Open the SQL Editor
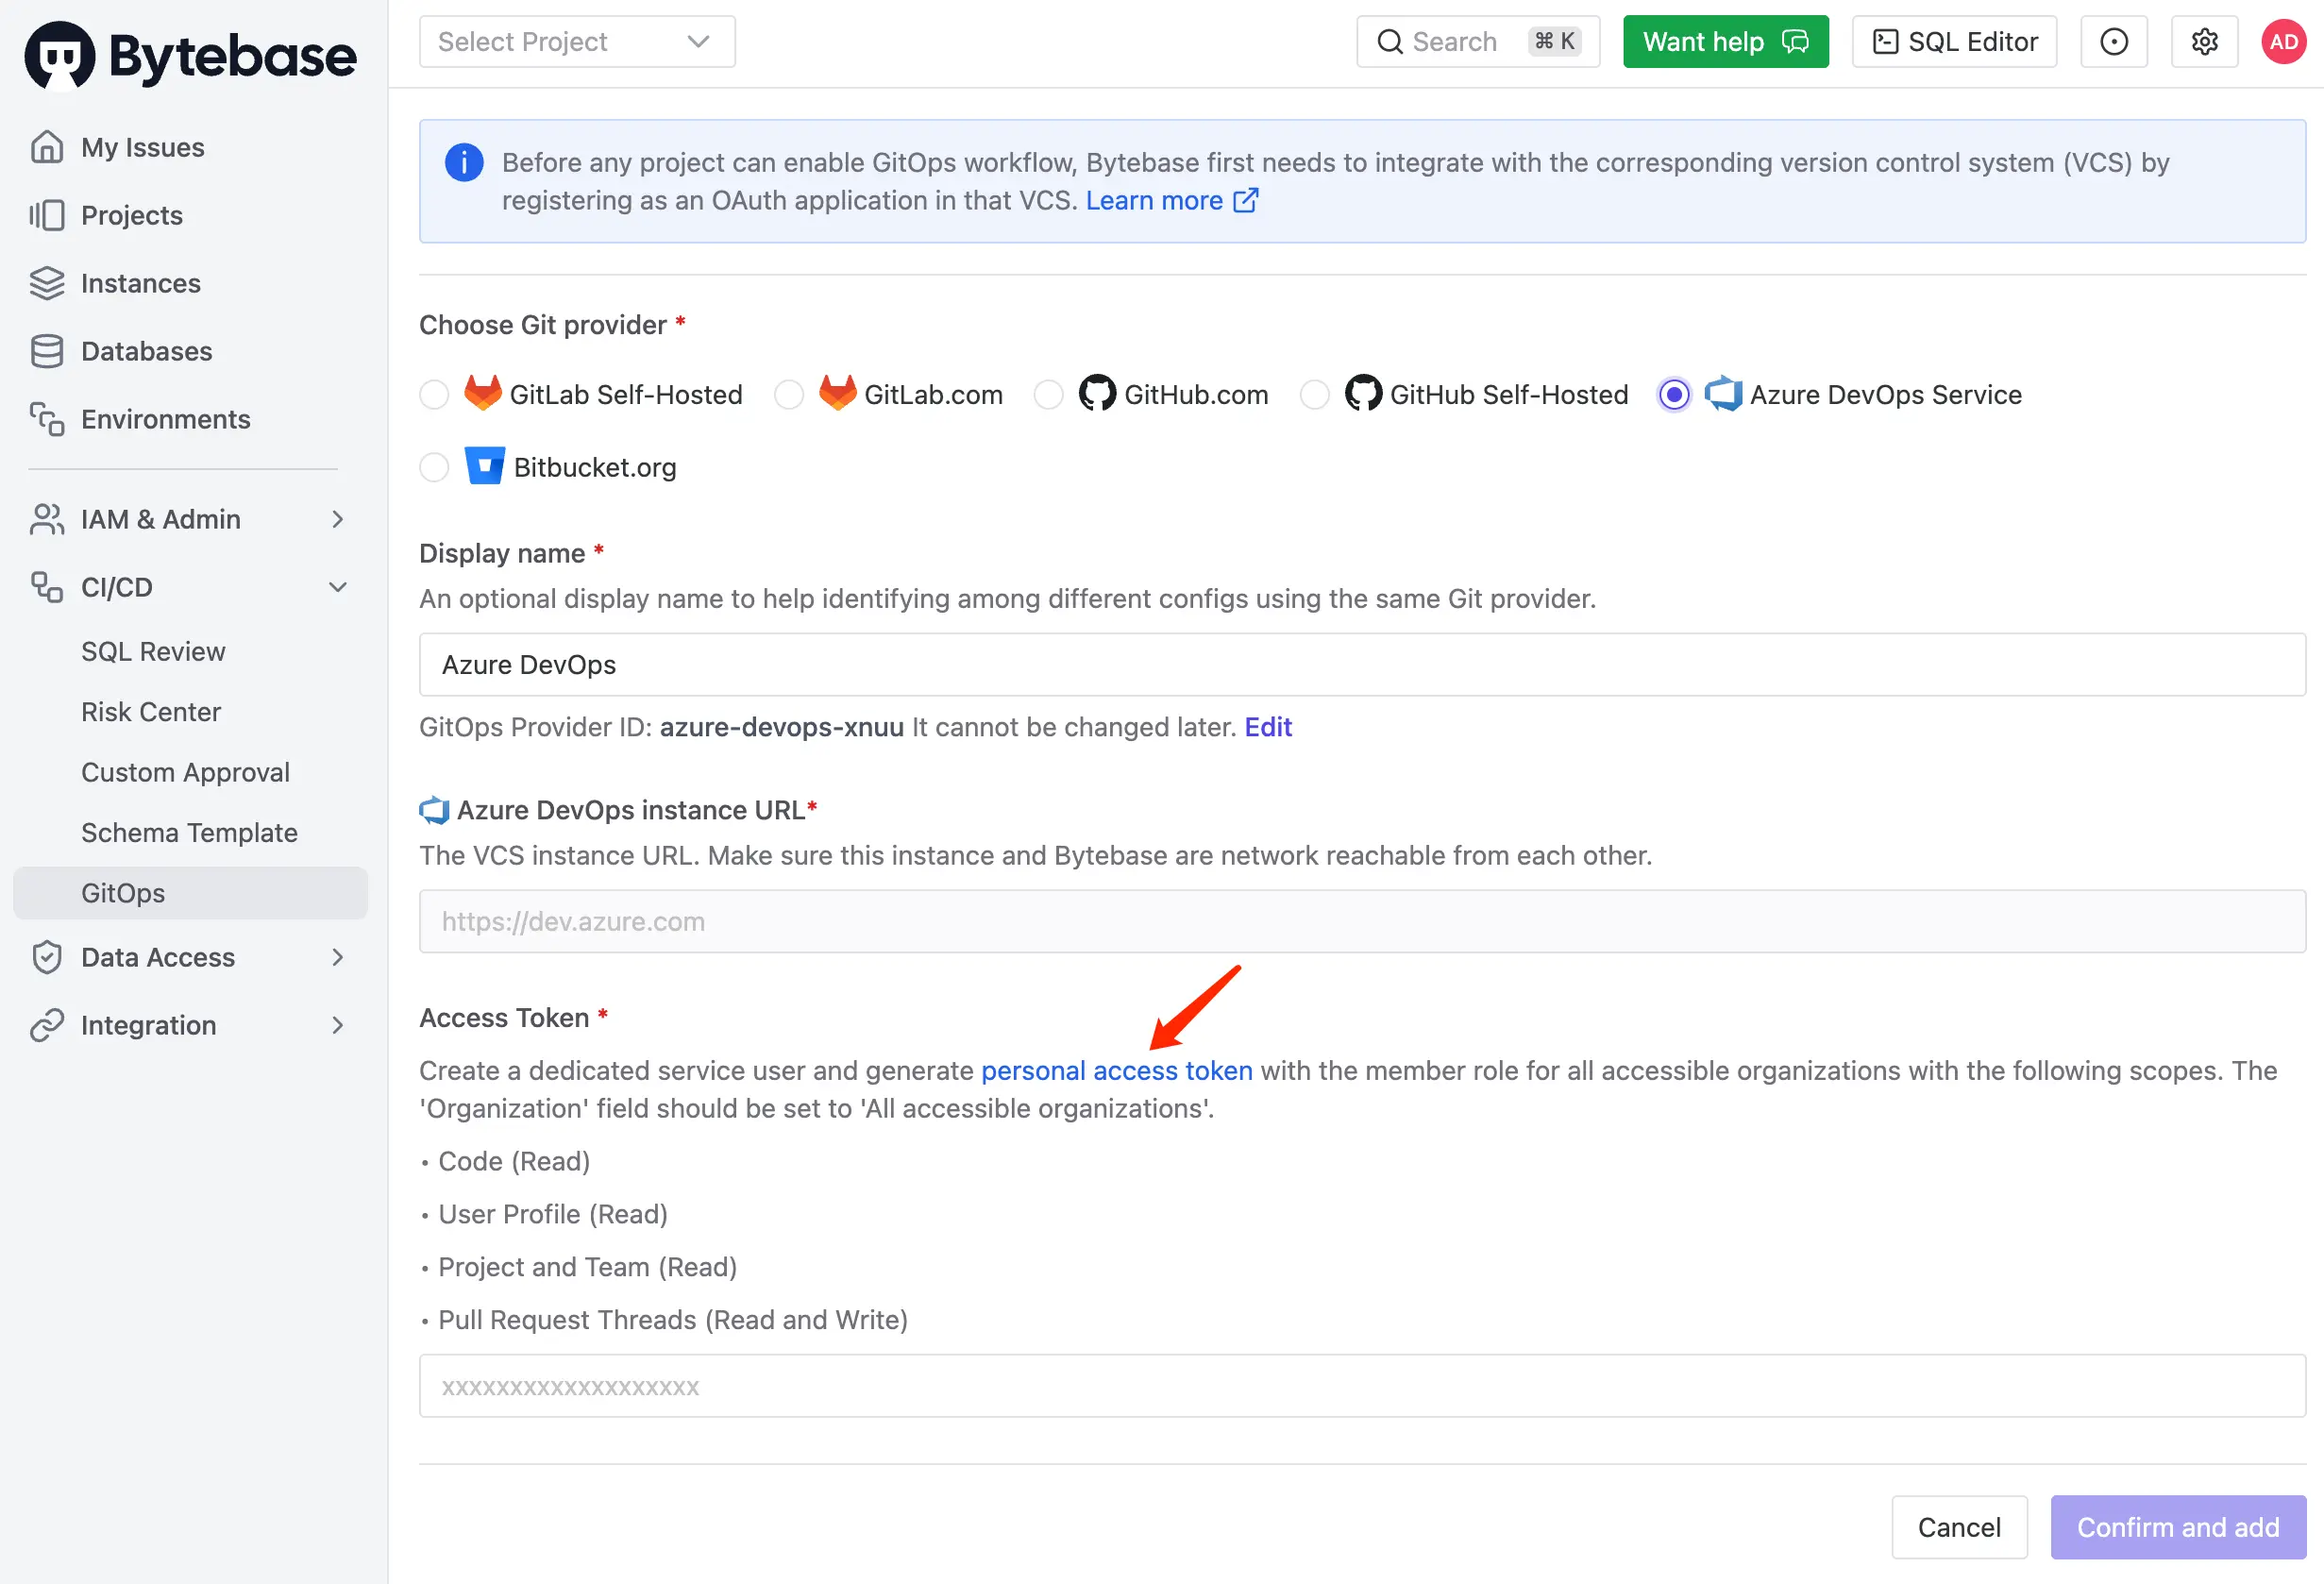Viewport: 2324px width, 1584px height. point(1954,42)
